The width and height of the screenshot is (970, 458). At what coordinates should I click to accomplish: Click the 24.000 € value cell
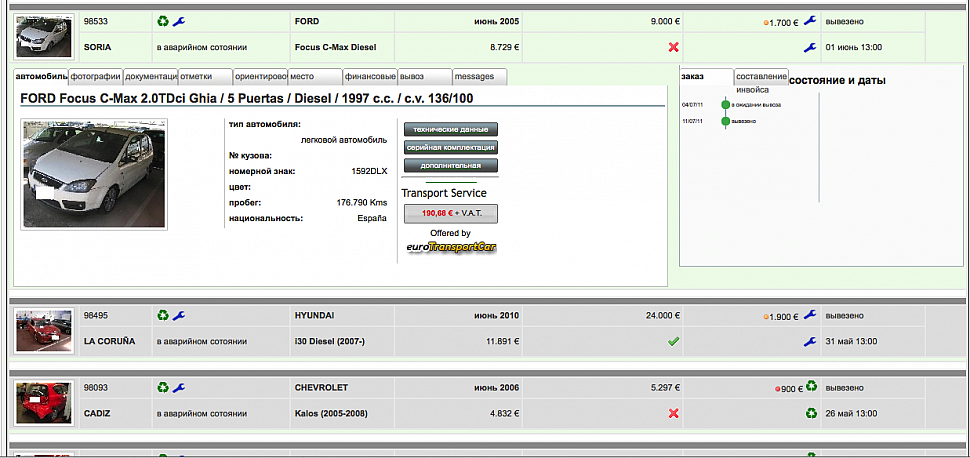[x=603, y=316]
